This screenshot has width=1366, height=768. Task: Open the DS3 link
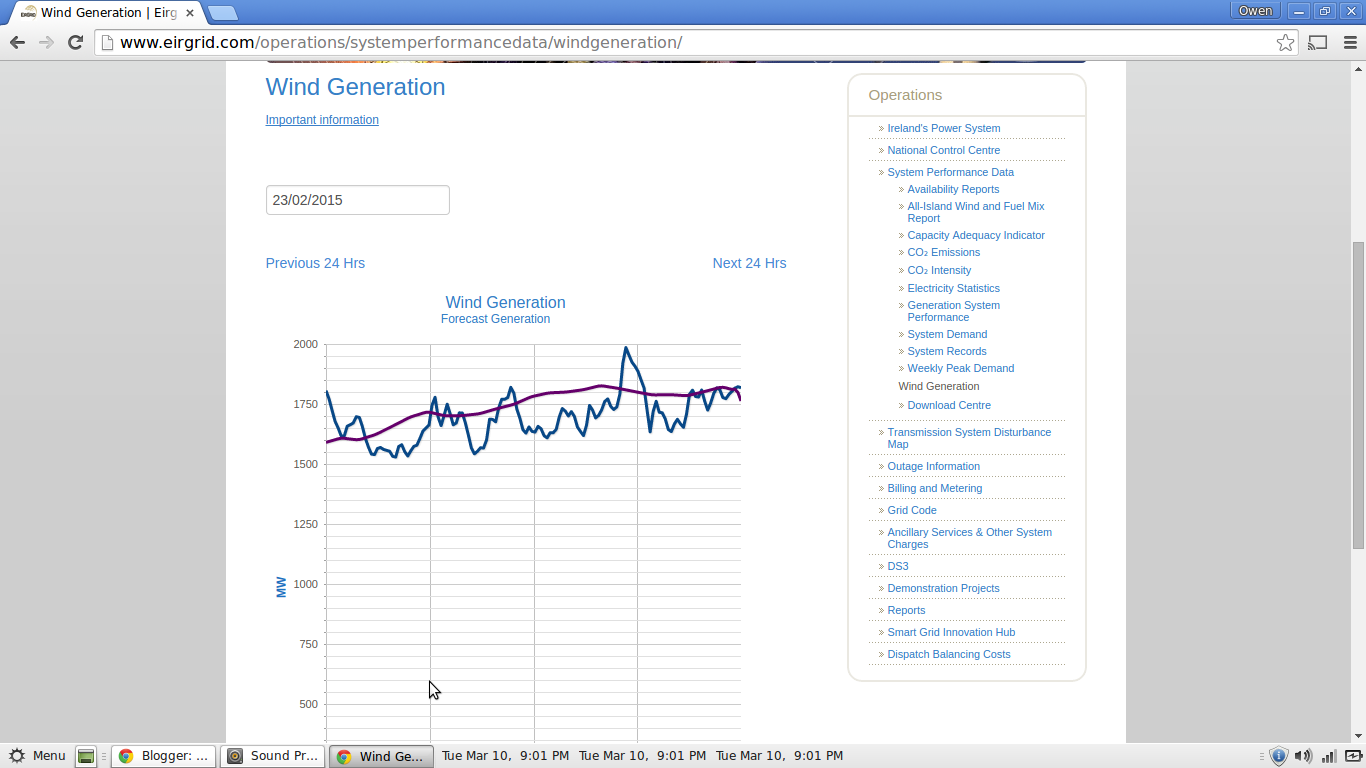[898, 566]
